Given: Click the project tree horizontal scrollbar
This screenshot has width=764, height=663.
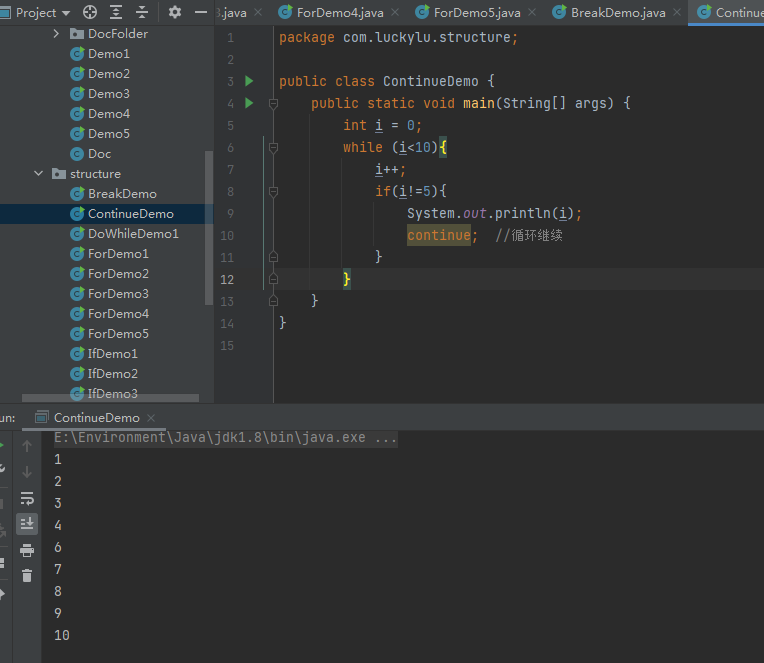Looking at the screenshot, I should [110, 398].
